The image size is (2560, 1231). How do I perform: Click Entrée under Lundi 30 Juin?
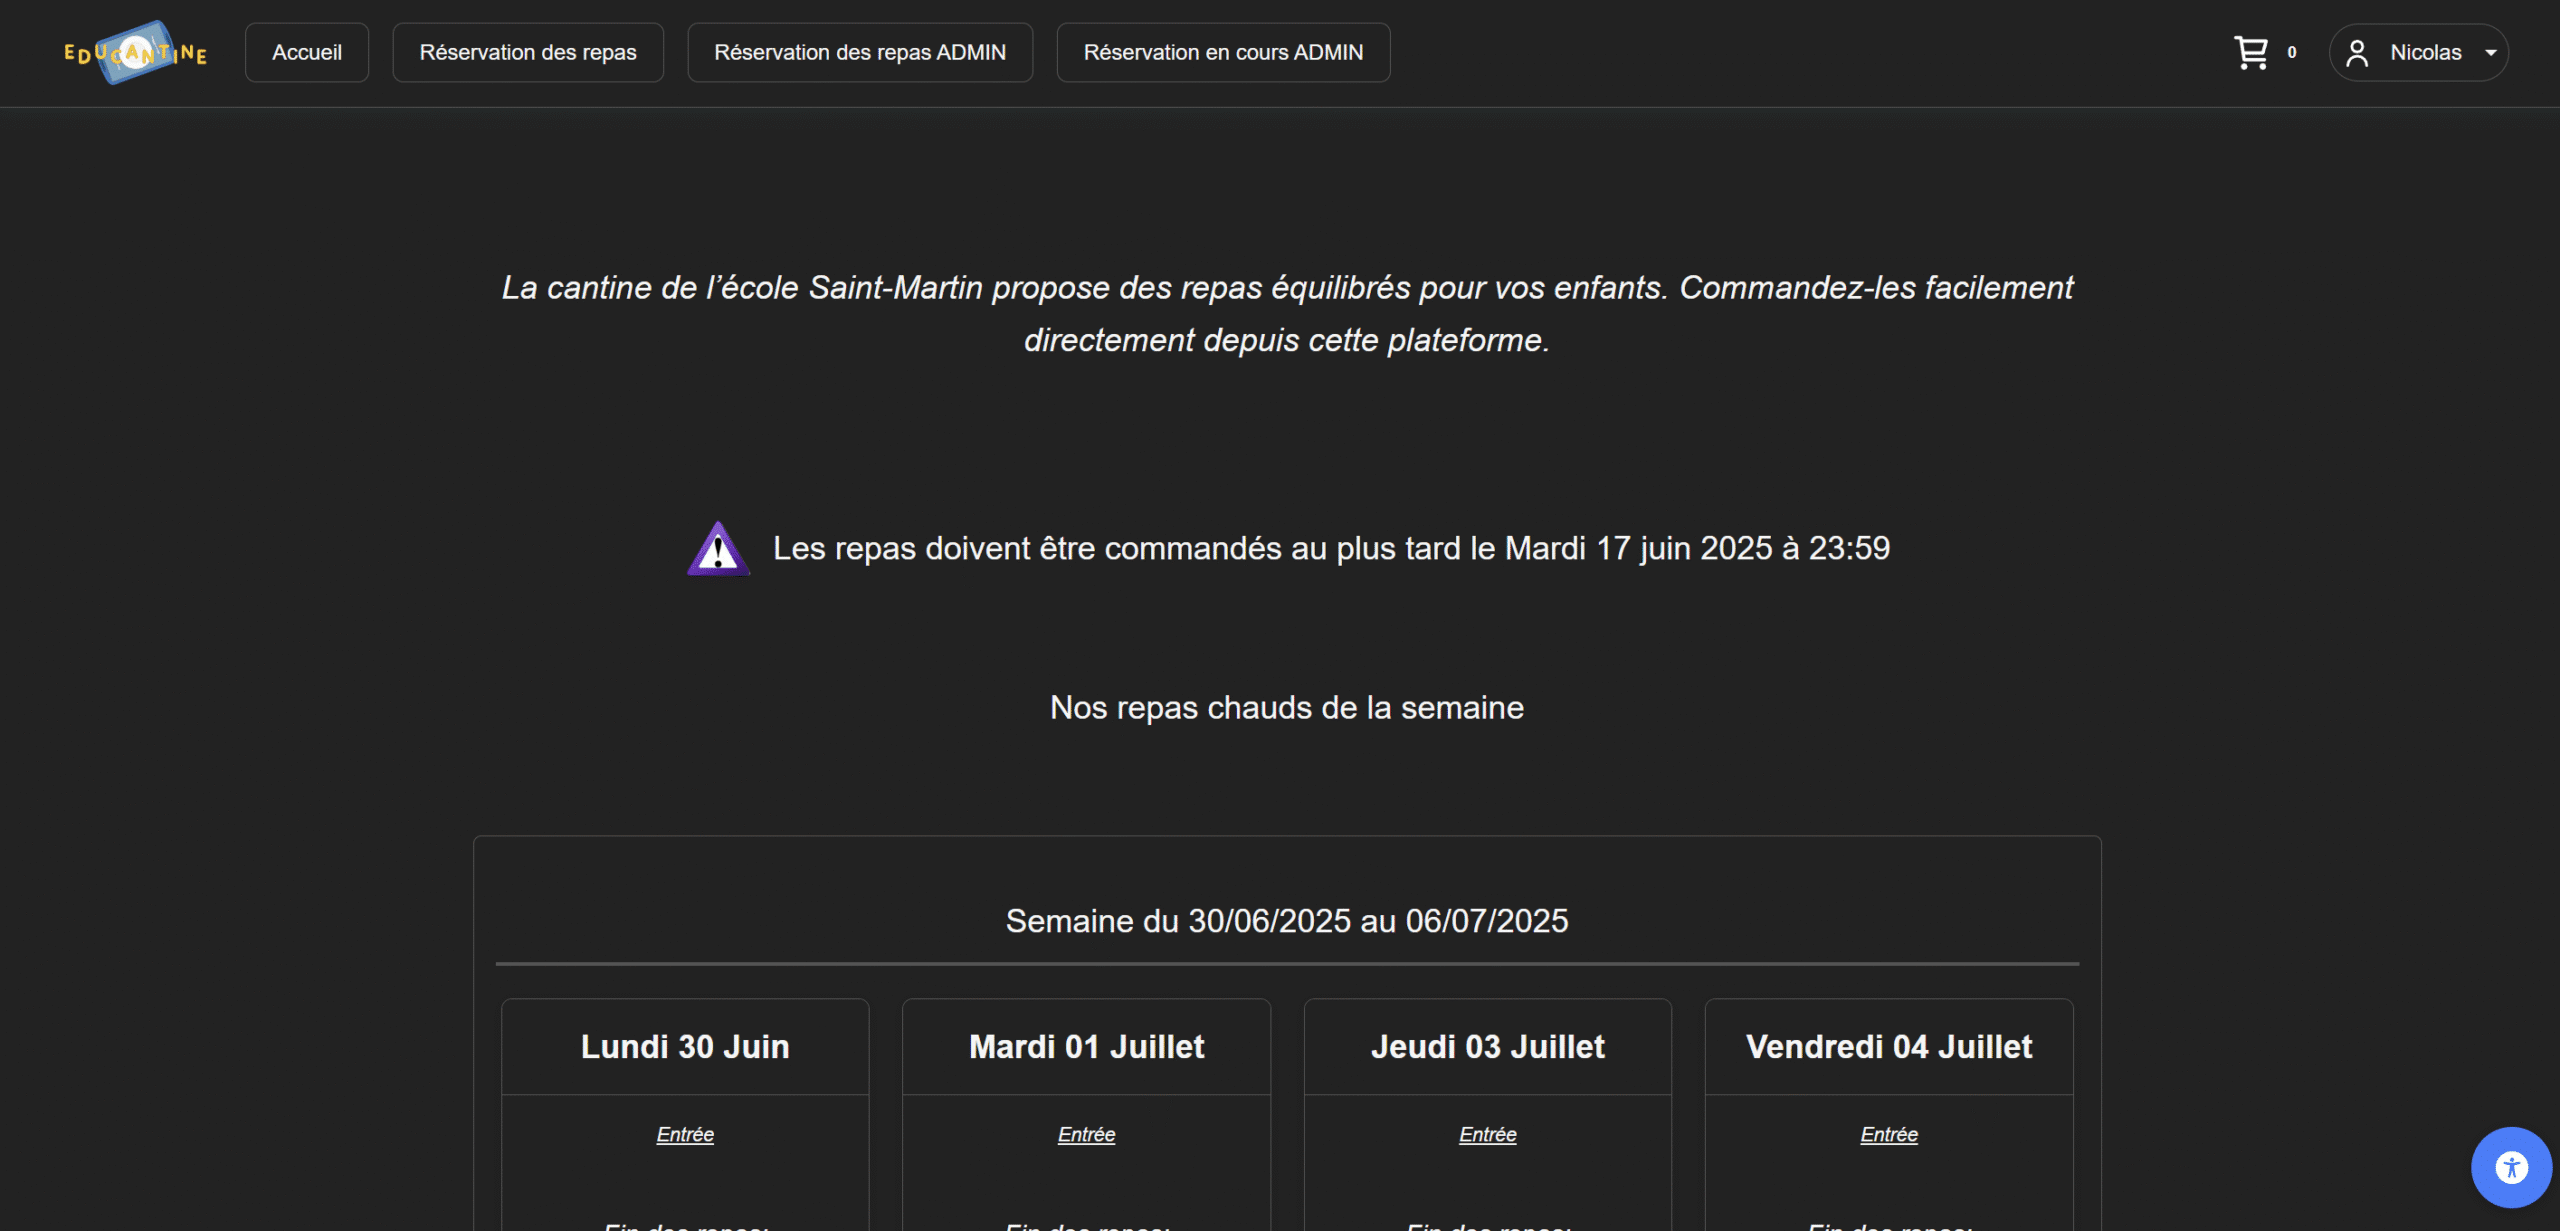tap(685, 1135)
